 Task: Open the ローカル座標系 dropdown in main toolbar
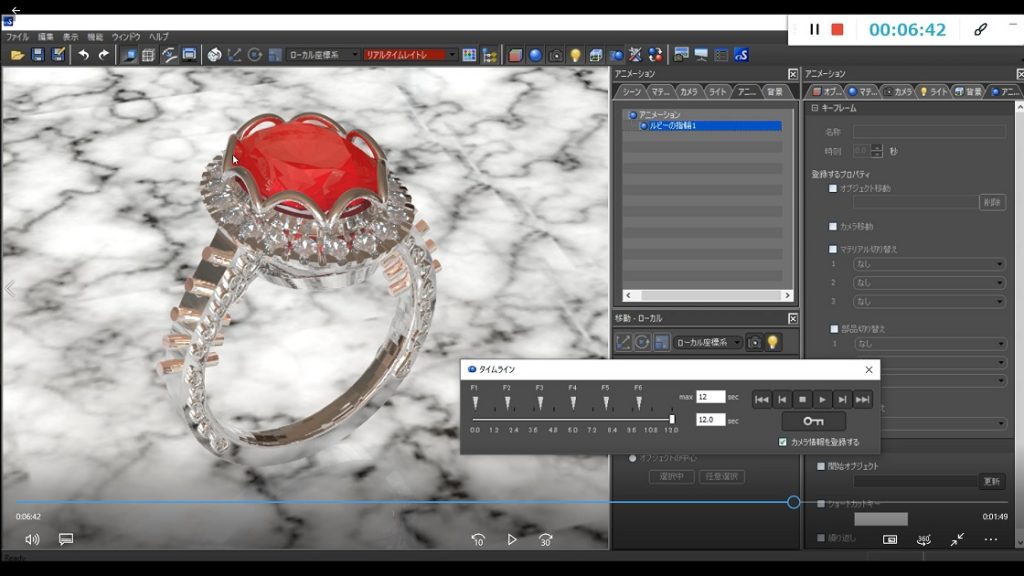[x=323, y=55]
